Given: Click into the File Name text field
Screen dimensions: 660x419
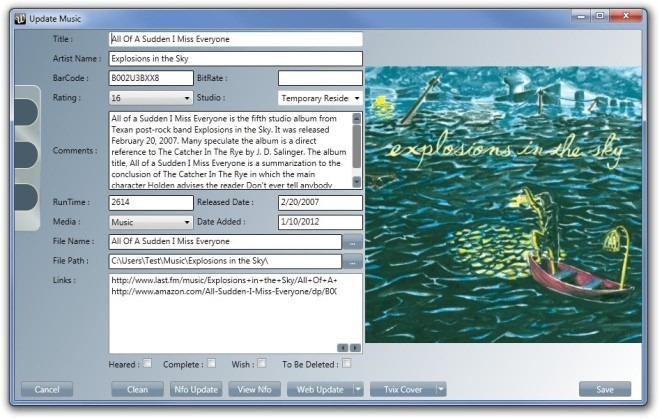Looking at the screenshot, I should click(225, 242).
